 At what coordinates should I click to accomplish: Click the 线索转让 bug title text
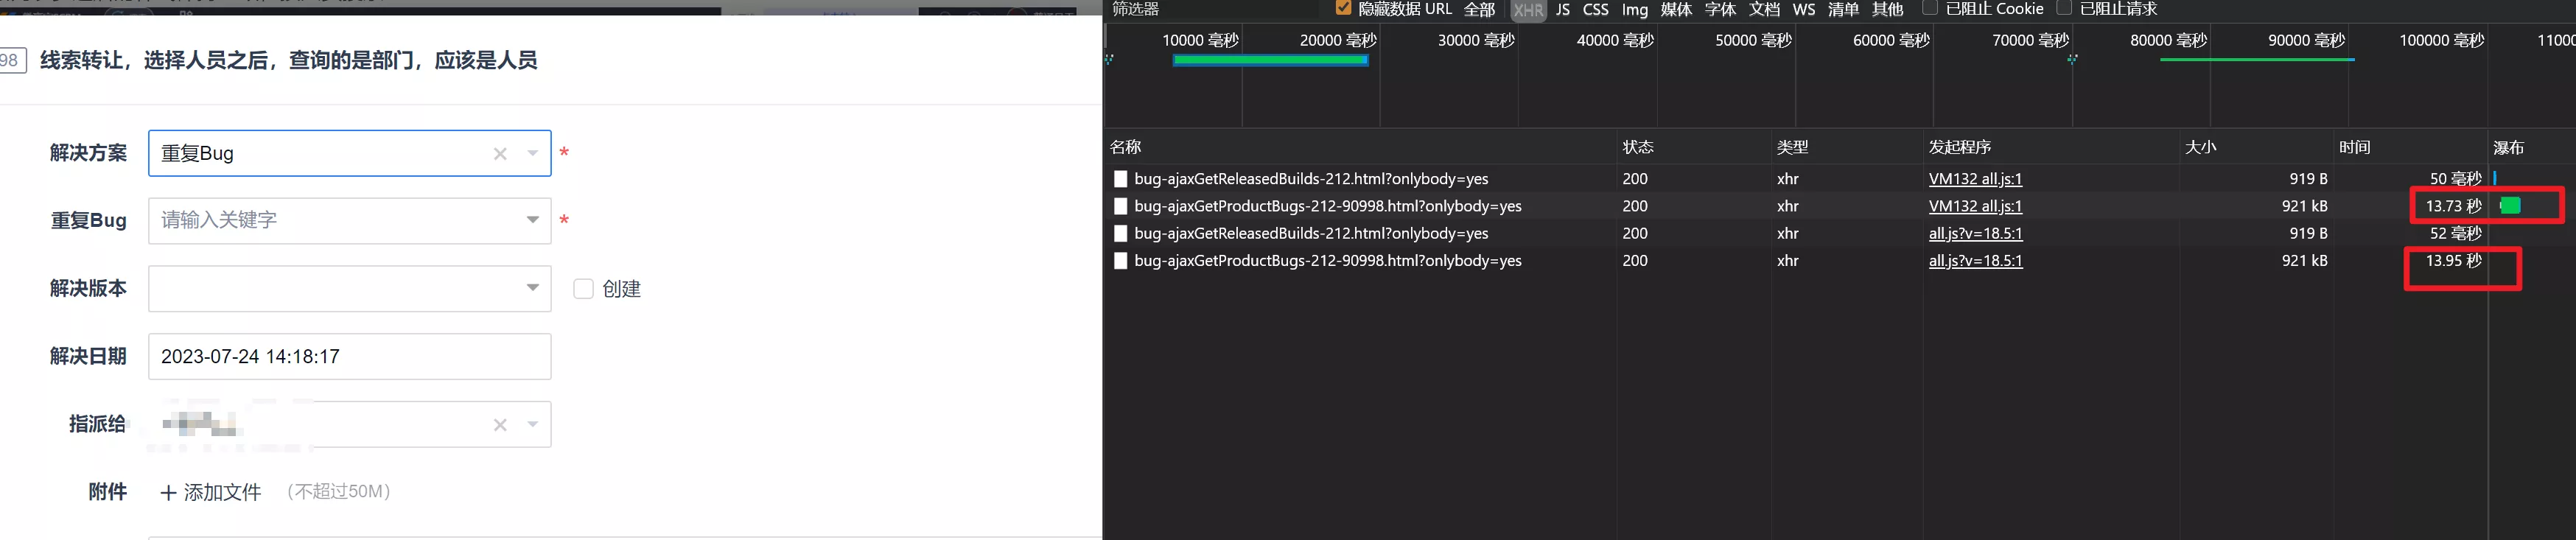288,60
